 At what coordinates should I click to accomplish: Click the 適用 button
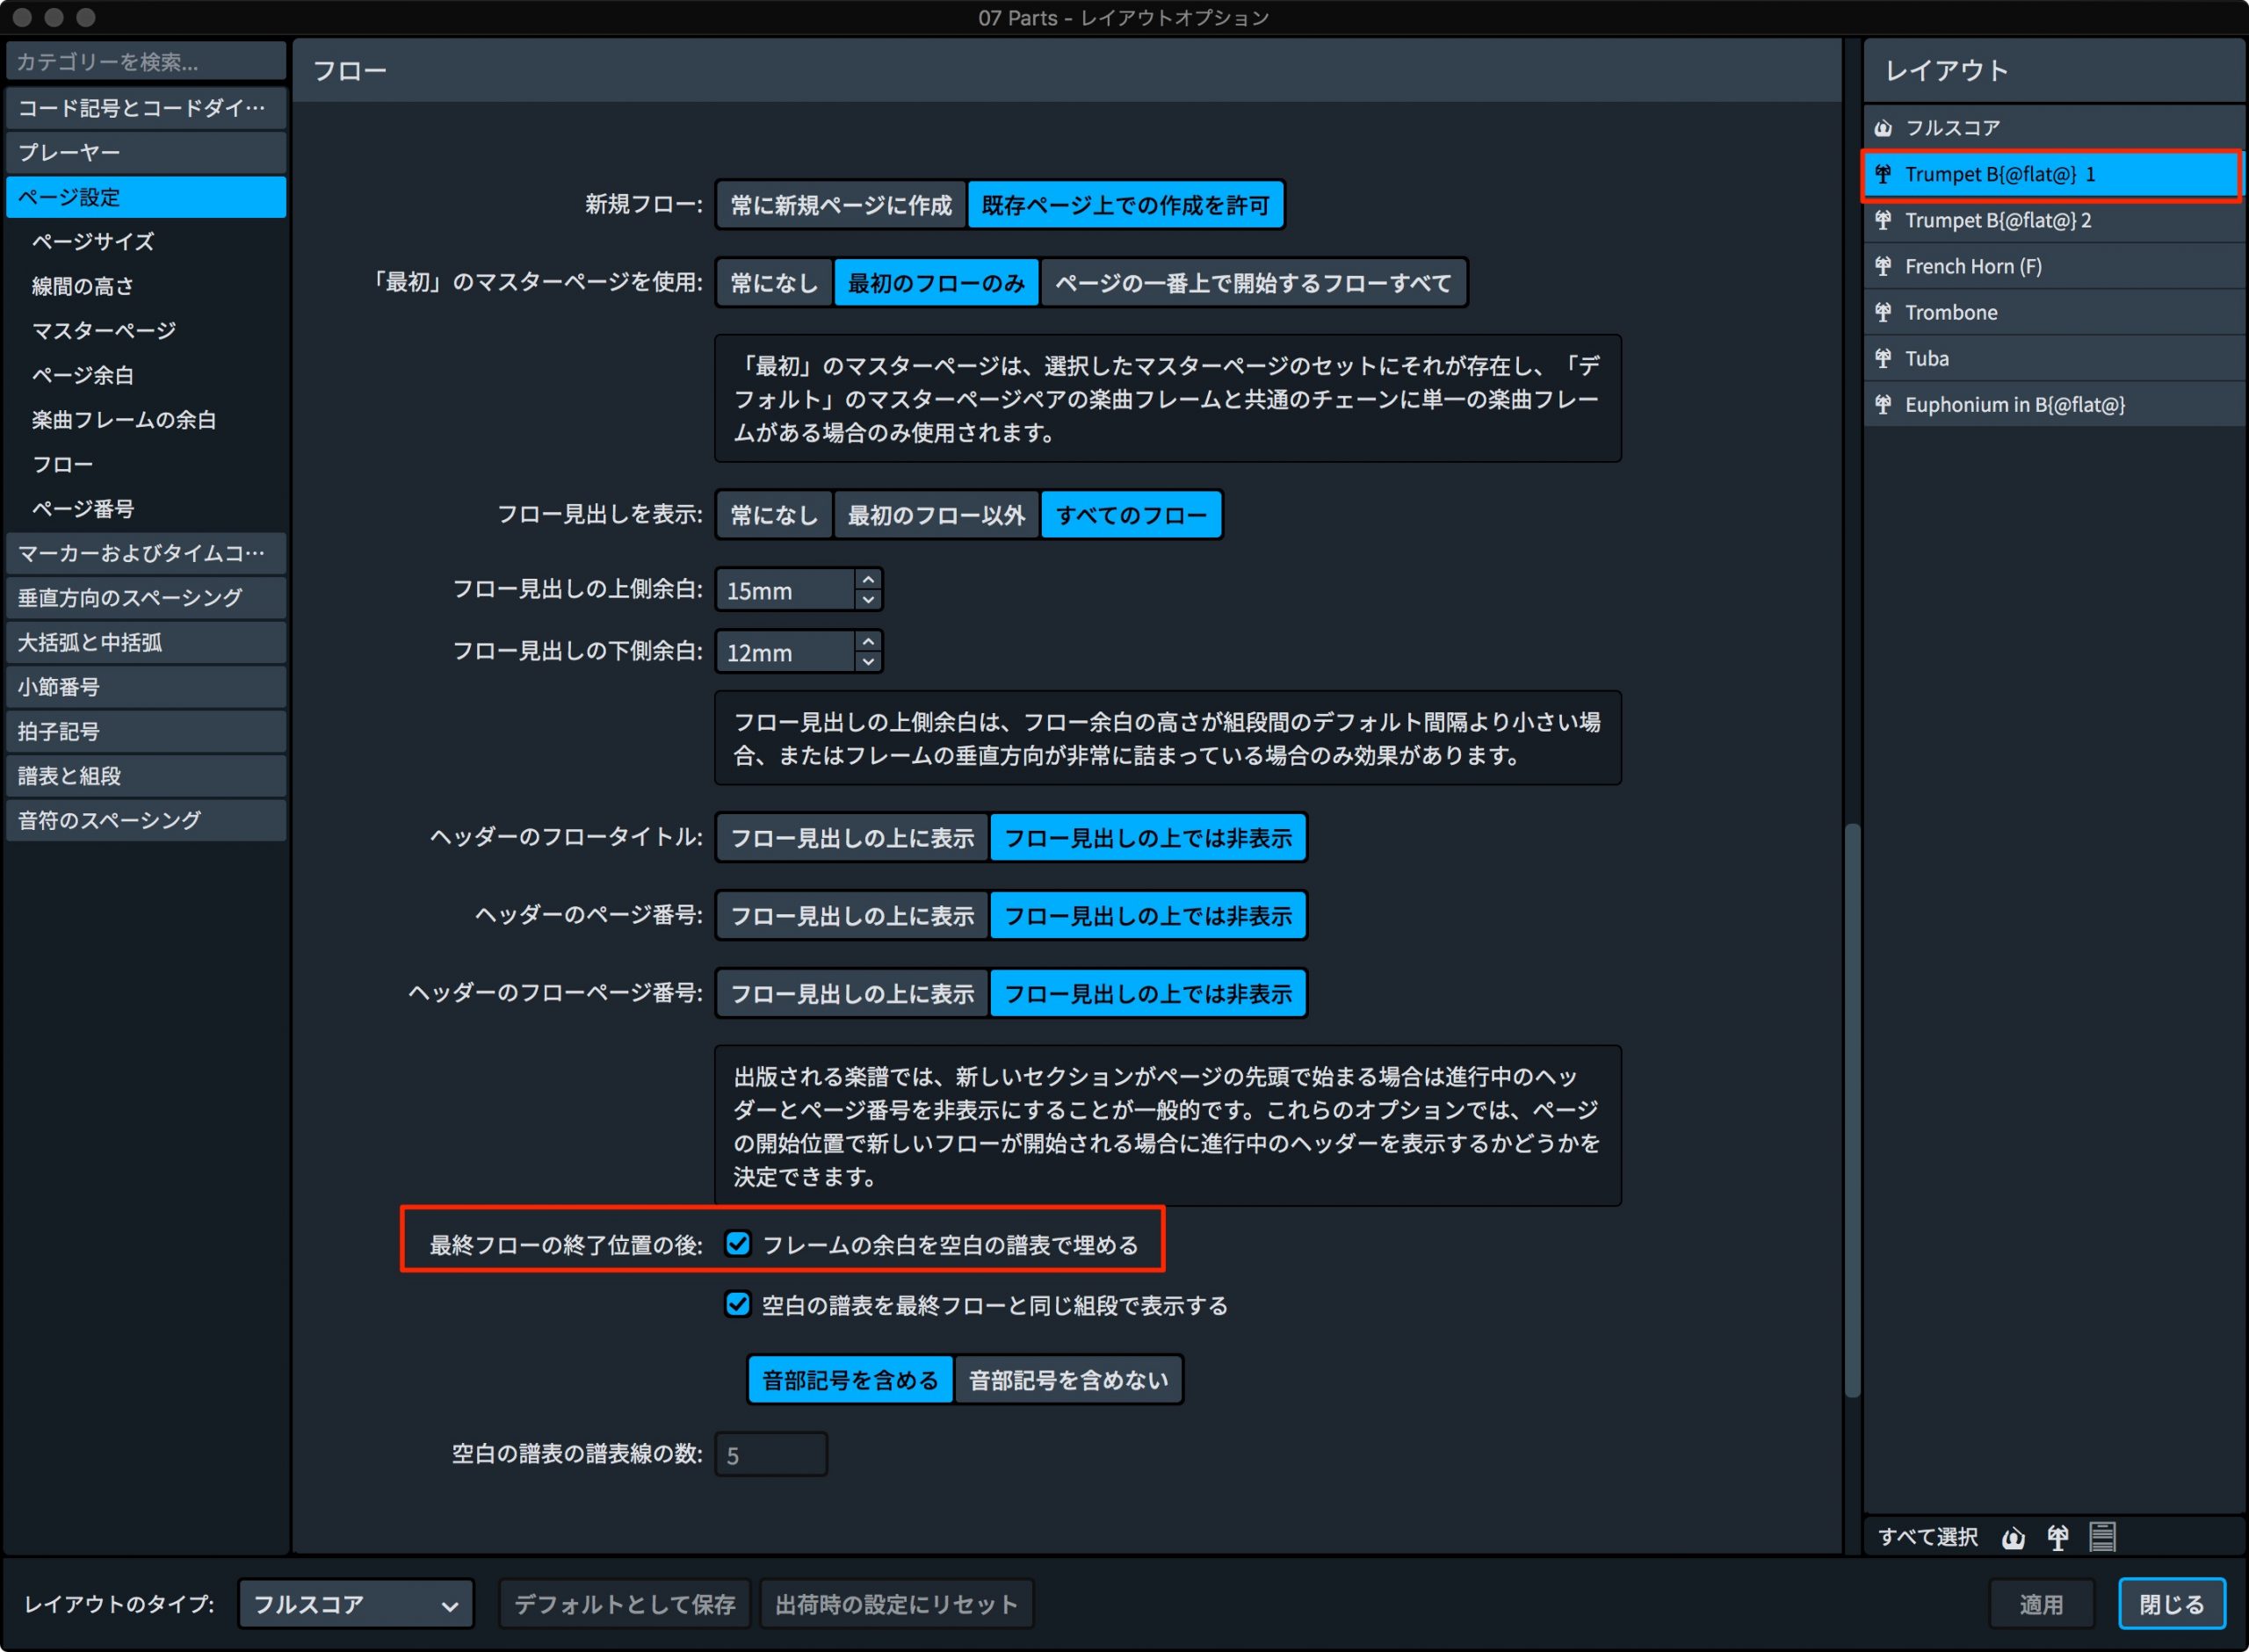[x=2041, y=1604]
